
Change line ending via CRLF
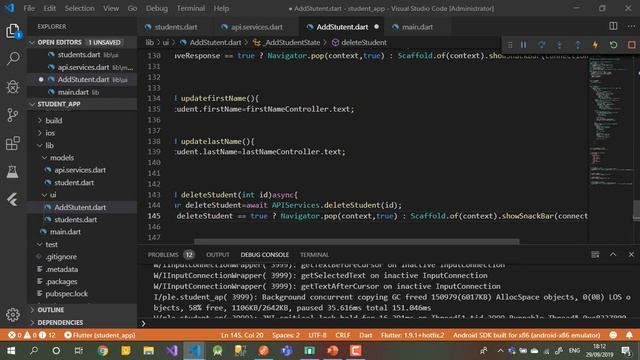tap(342, 335)
